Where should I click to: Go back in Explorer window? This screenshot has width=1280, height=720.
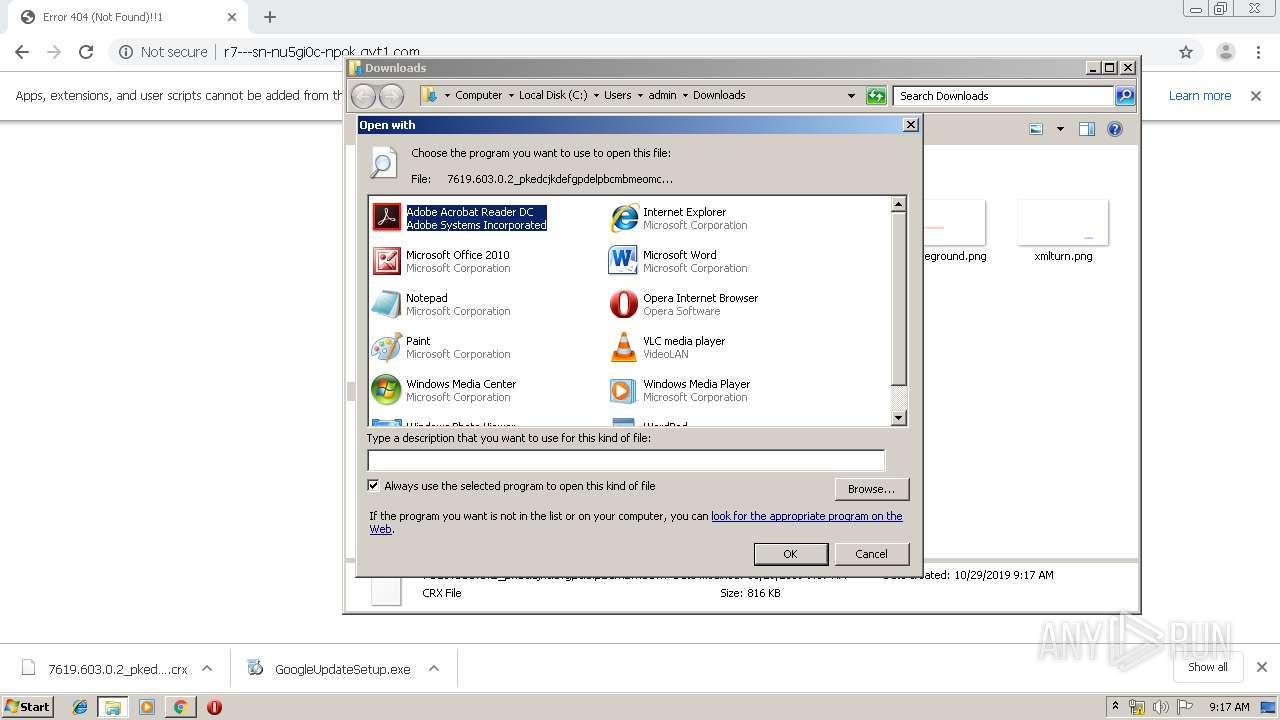point(363,96)
